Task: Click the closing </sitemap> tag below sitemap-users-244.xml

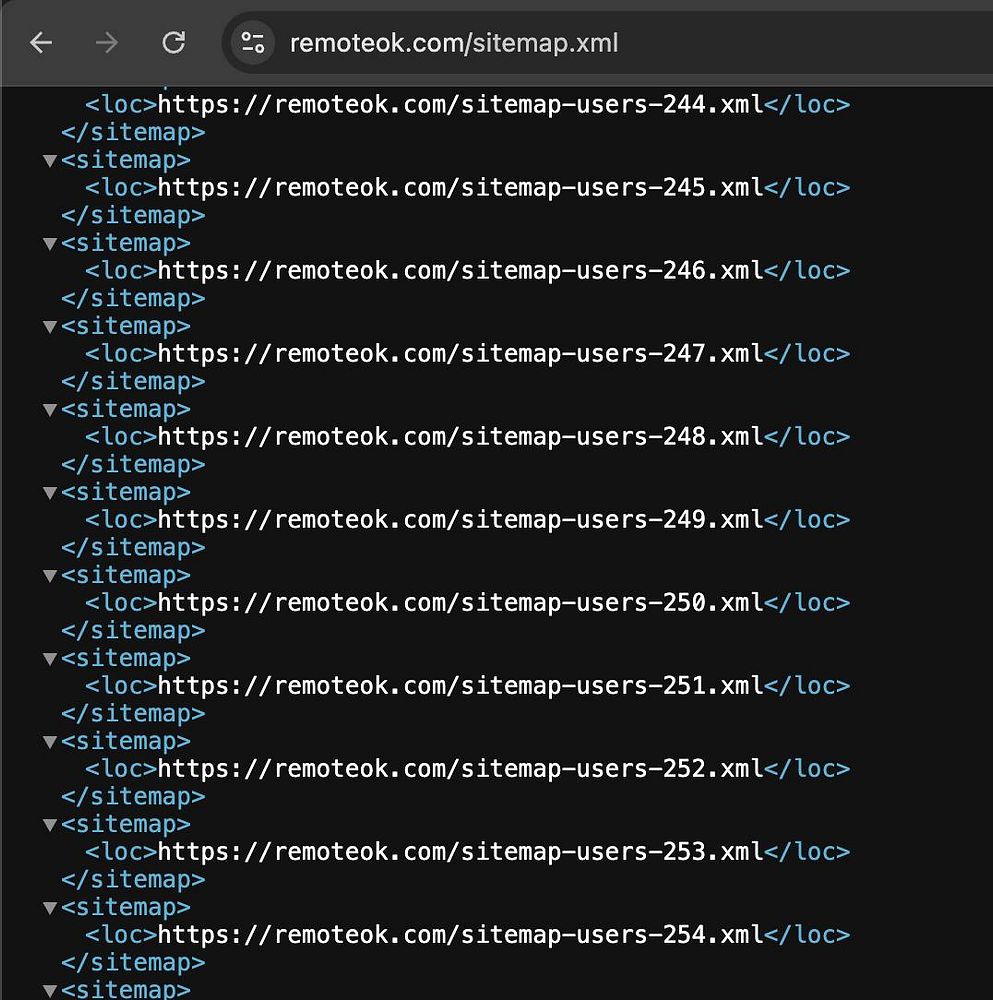Action: pos(133,133)
